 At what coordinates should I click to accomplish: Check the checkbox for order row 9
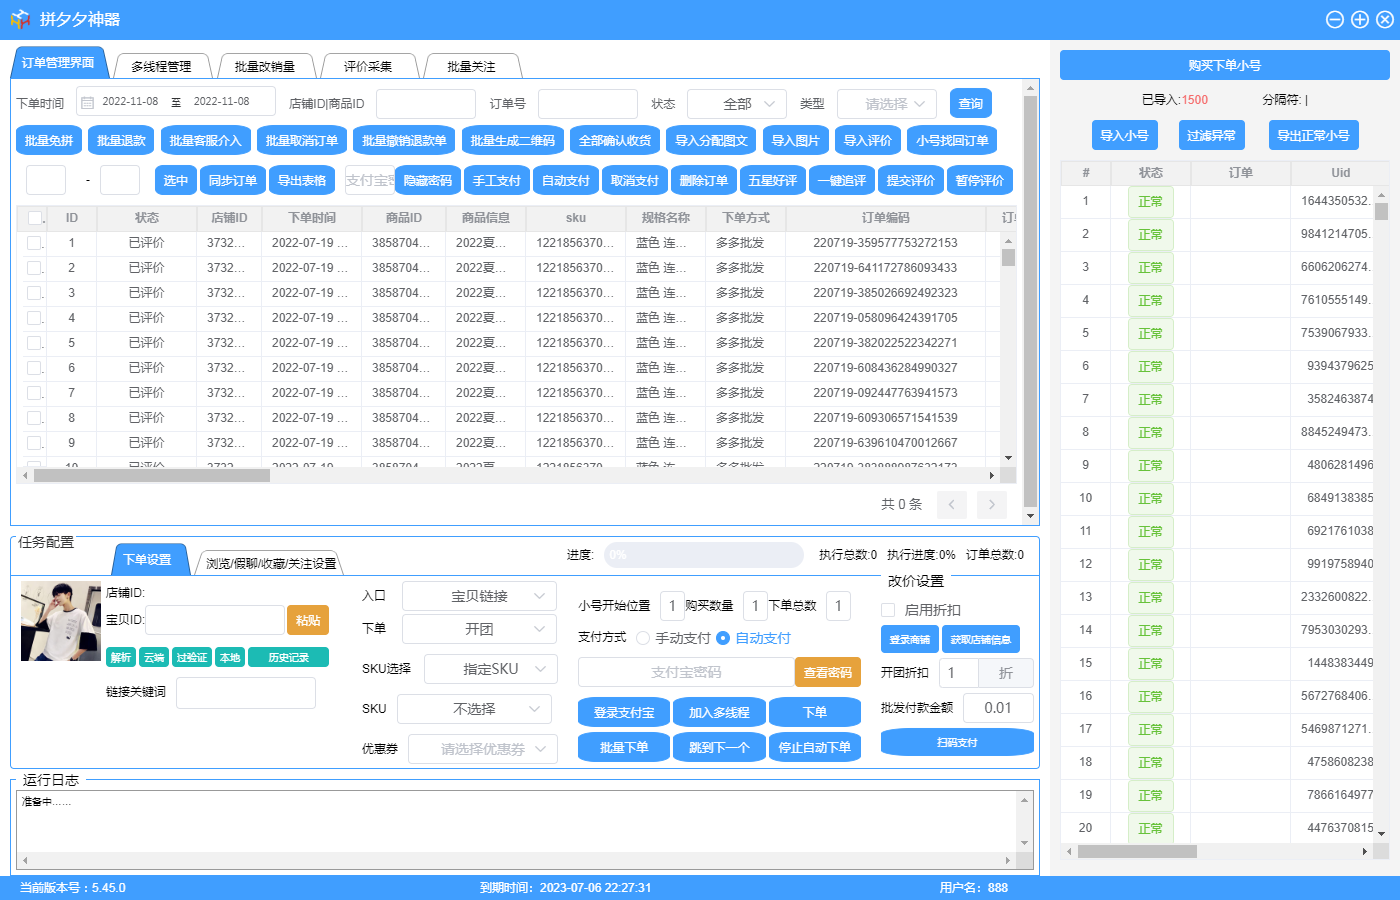pos(34,443)
